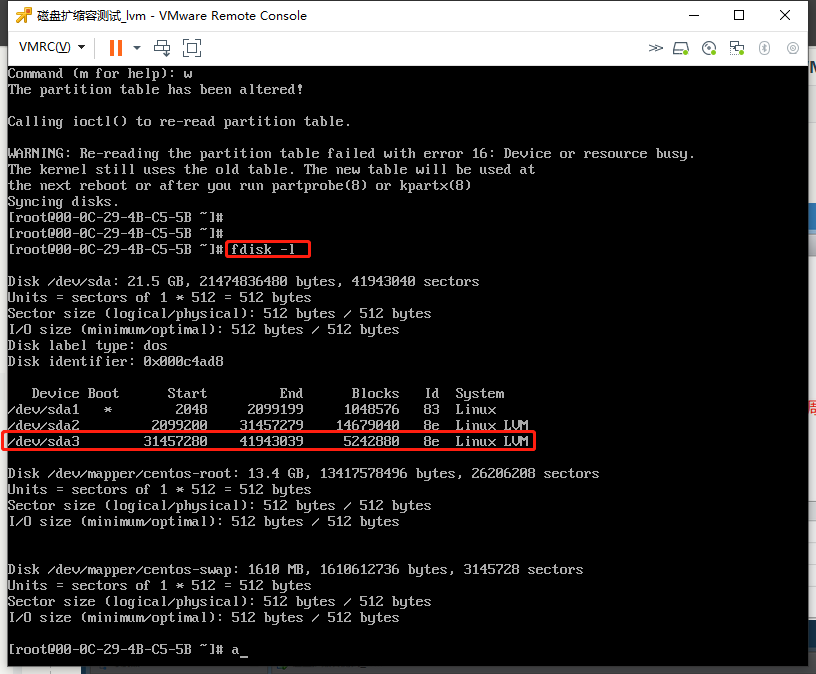Viewport: 816px width, 674px height.
Task: Click the 'the next reboot or after you run partprobe(8)' line
Action: (239, 185)
